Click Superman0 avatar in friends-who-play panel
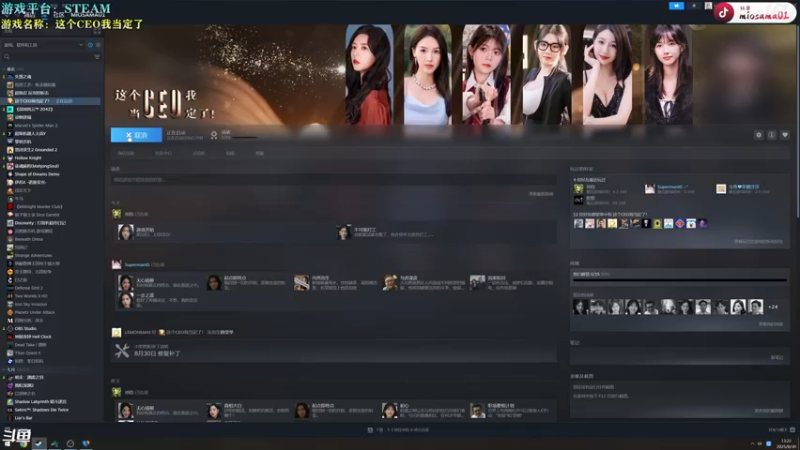The width and height of the screenshot is (800, 450). coord(649,189)
